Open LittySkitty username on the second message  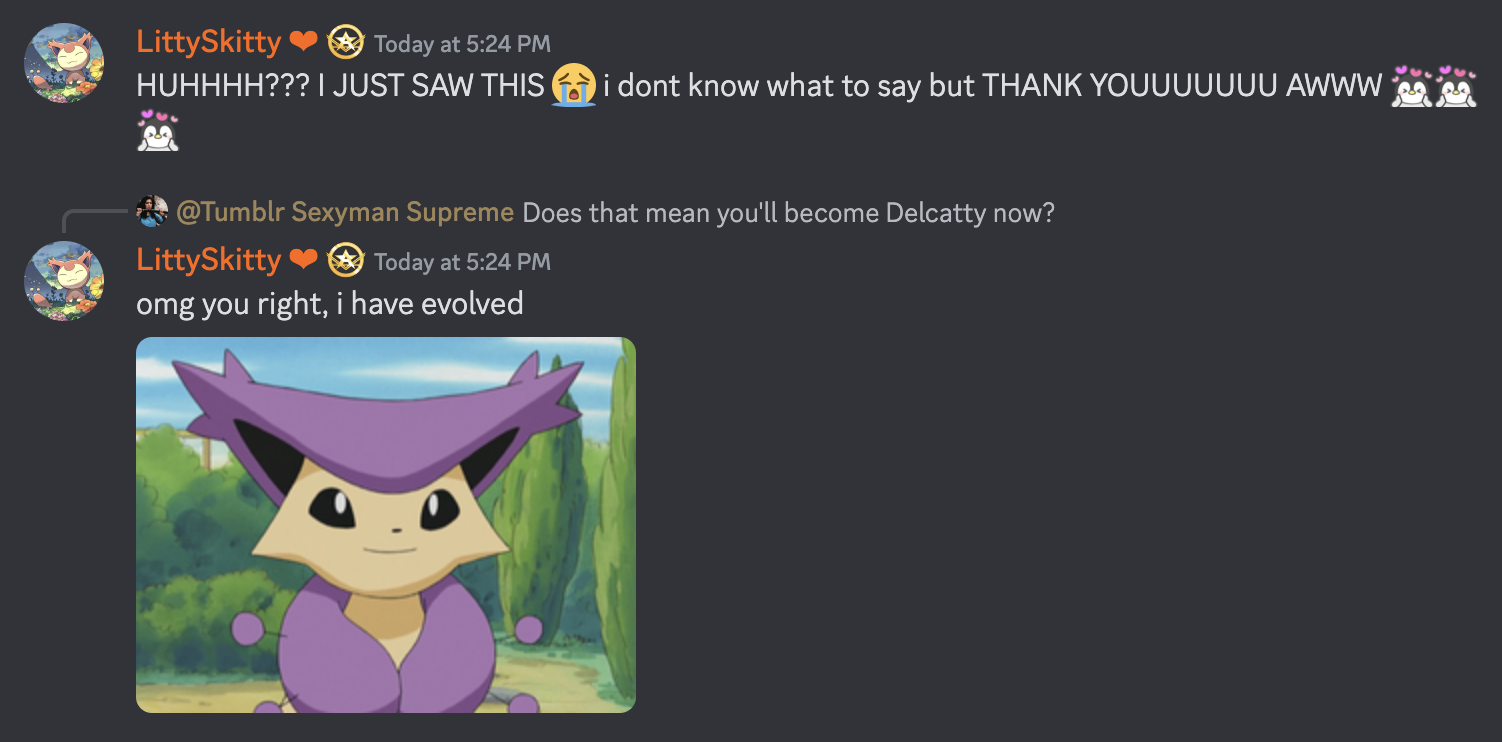point(209,260)
